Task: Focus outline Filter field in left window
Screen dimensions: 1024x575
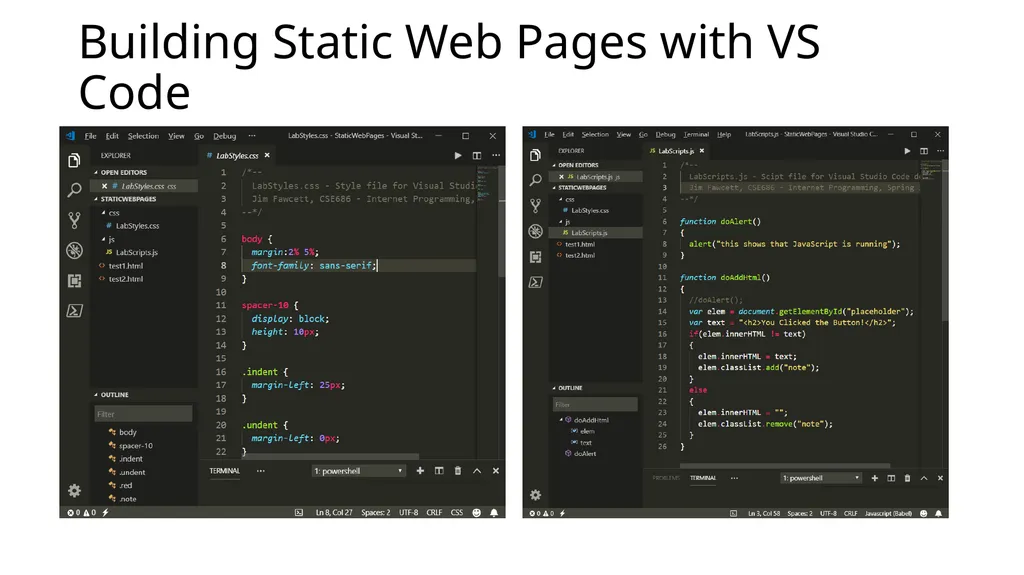Action: [x=143, y=414]
